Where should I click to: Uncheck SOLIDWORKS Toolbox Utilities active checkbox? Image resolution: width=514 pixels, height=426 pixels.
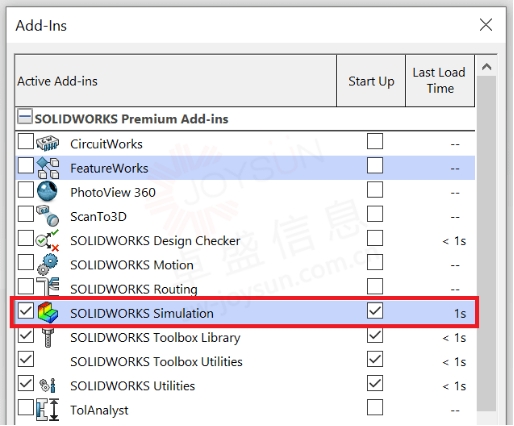pyautogui.click(x=26, y=359)
